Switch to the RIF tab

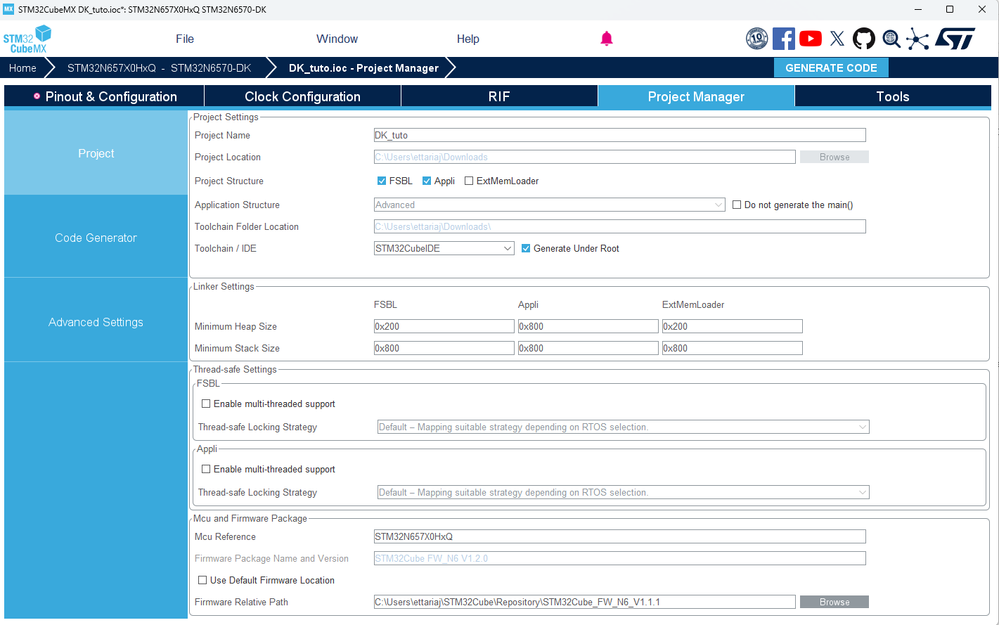point(500,96)
